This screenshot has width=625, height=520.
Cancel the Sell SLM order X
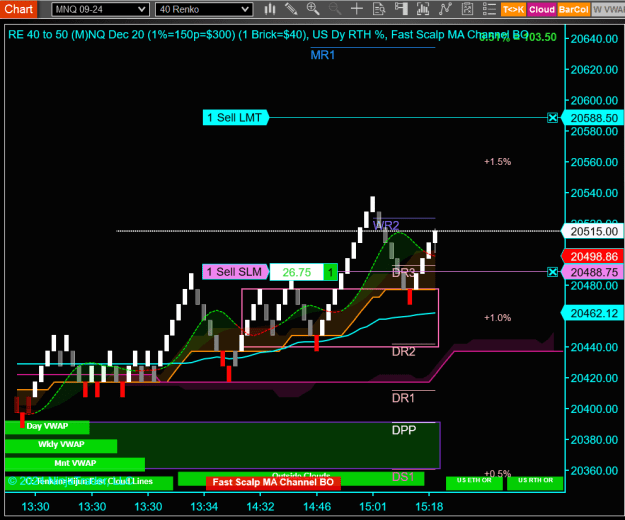(552, 272)
